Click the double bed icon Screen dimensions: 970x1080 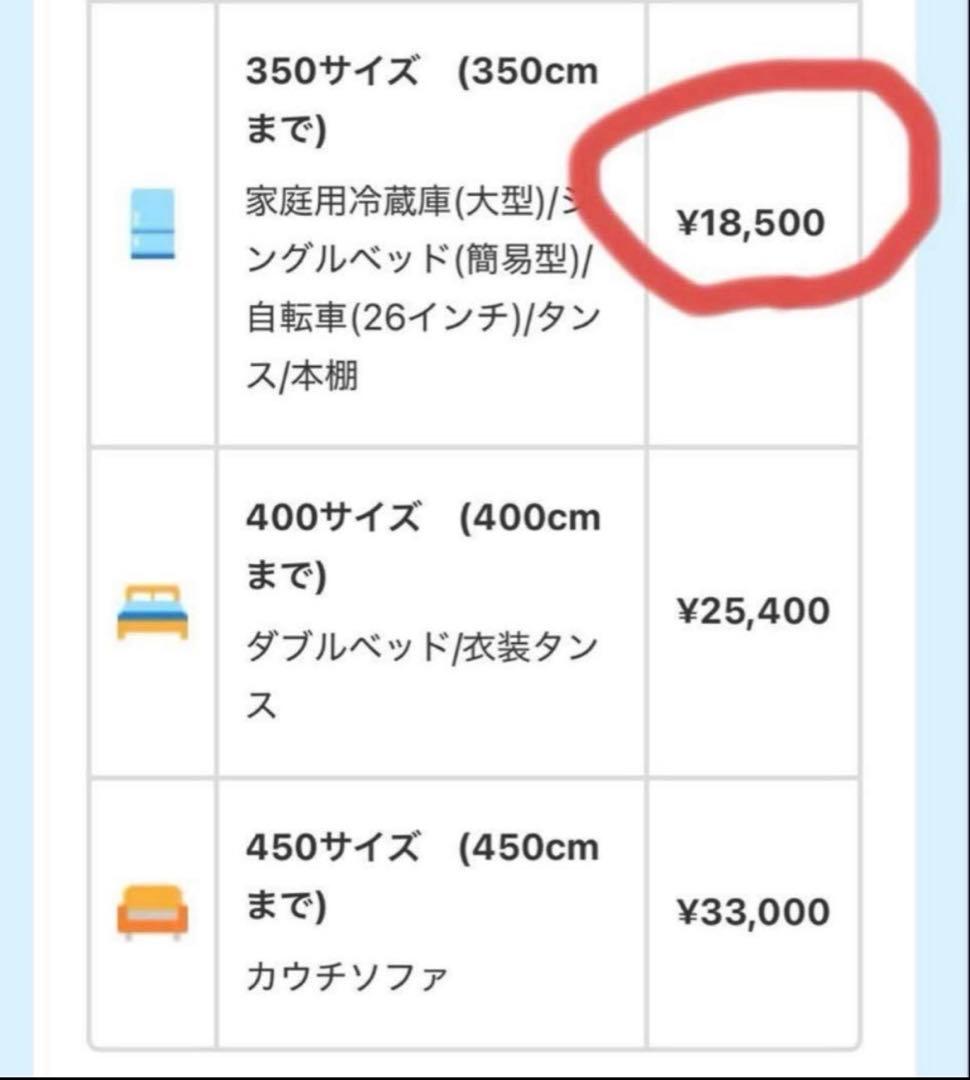click(x=152, y=611)
